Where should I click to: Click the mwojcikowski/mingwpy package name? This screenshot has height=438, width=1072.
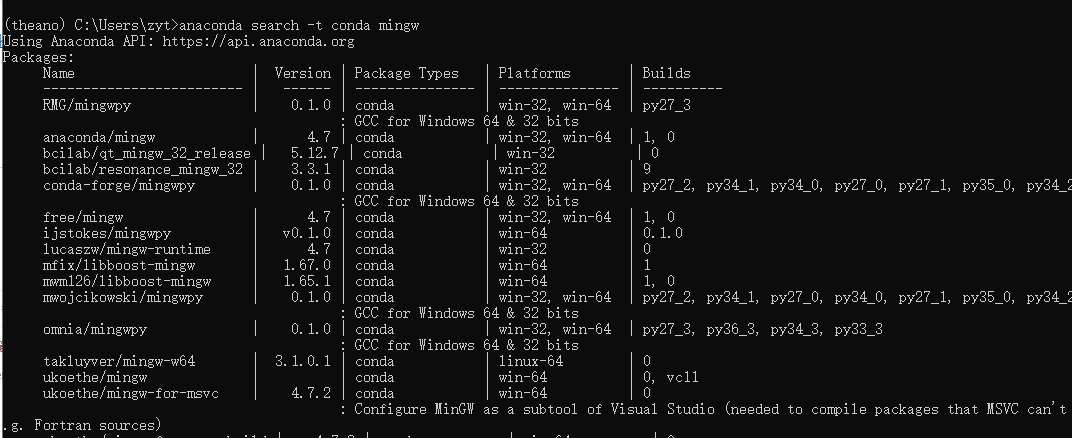coord(123,297)
